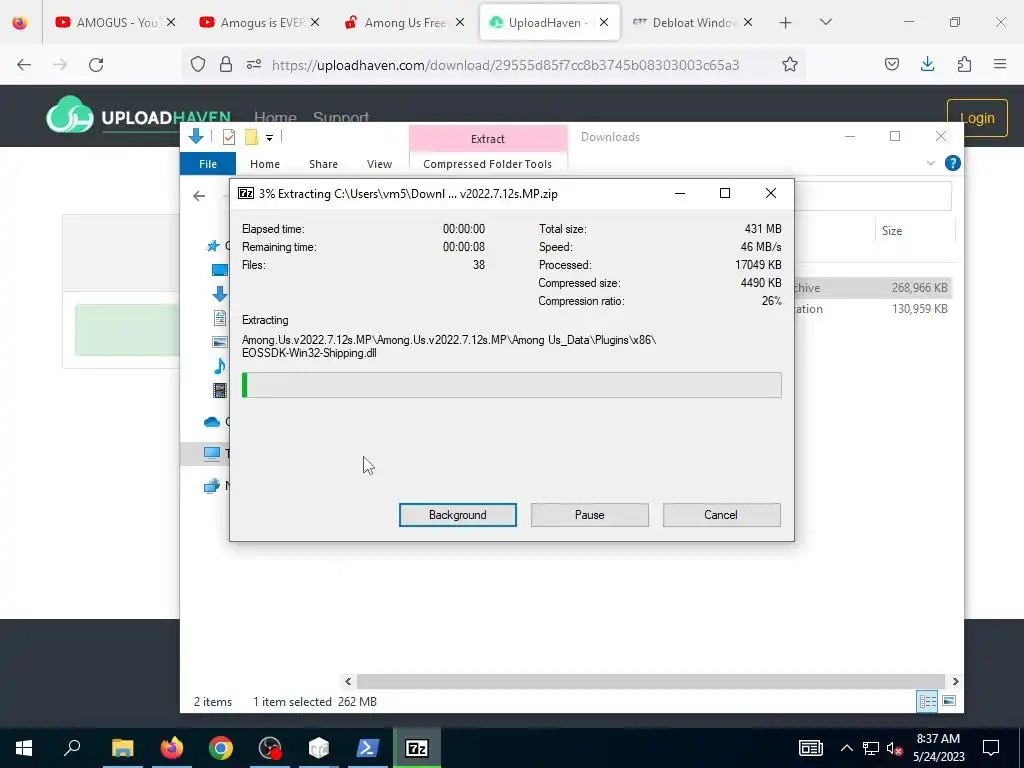
Task: Open taskbar Search
Action: pyautogui.click(x=72, y=748)
